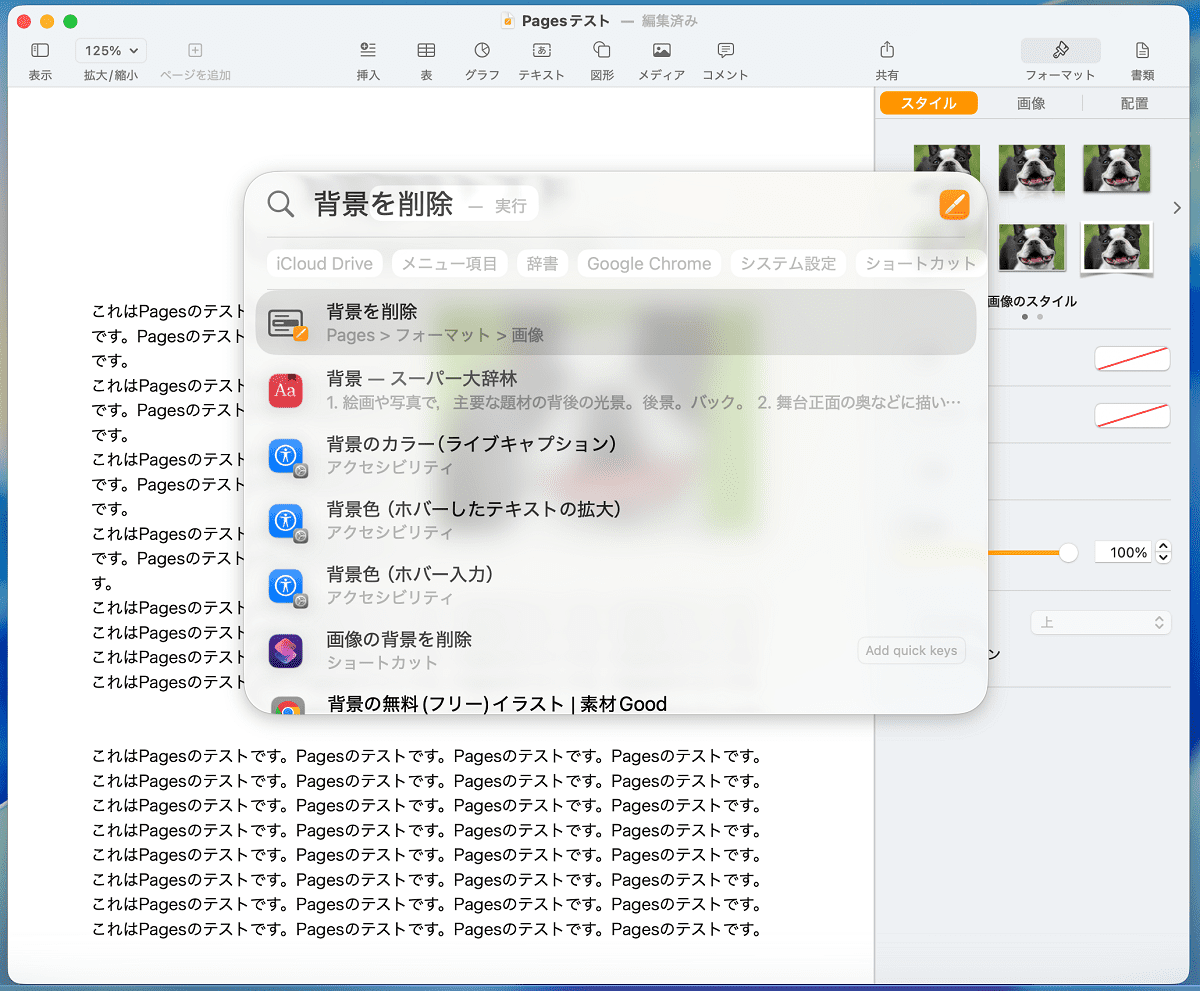
Task: Select the bottom-right dog style with white frame
Action: [1116, 247]
